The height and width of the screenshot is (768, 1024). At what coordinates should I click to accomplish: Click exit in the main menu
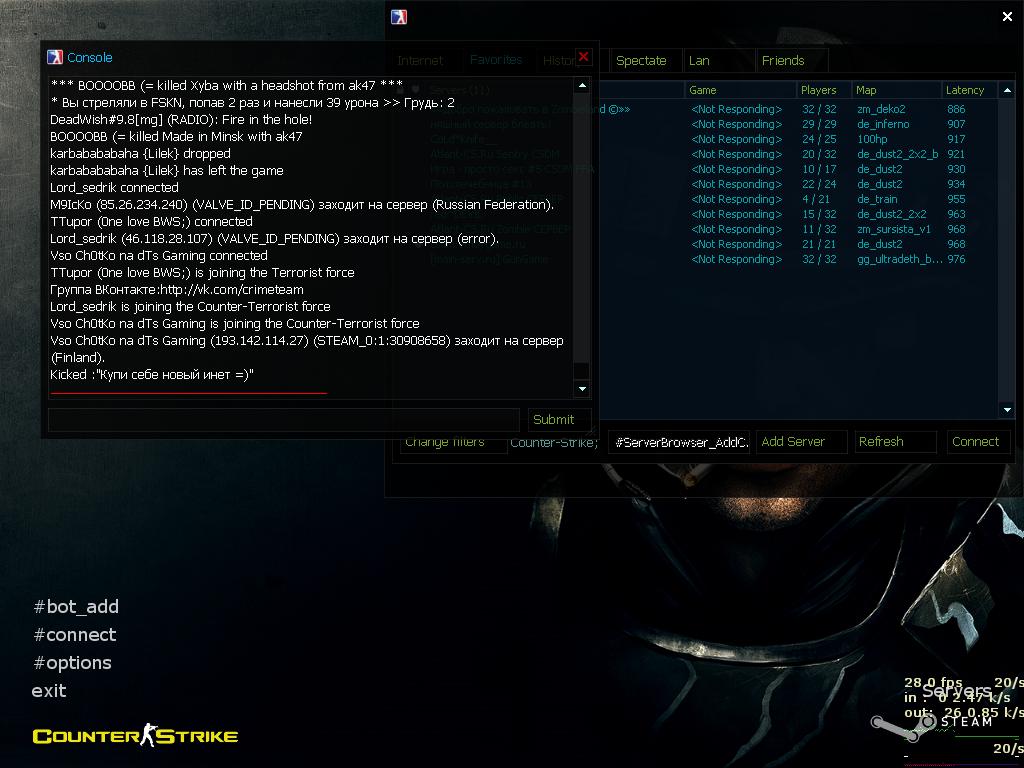[x=49, y=691]
